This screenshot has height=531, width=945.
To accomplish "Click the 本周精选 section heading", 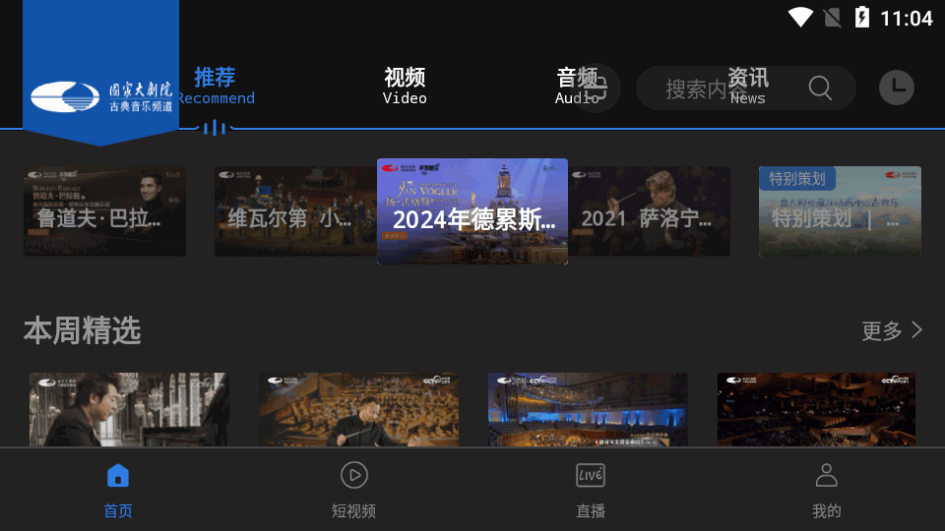I will point(82,331).
